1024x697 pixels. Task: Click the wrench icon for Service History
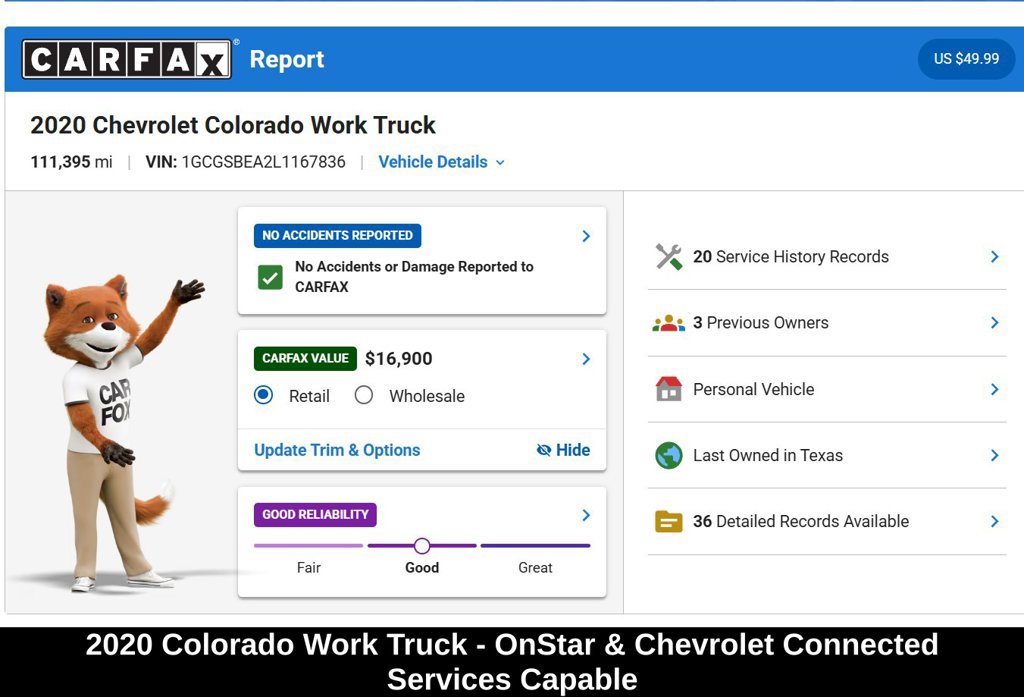click(669, 257)
